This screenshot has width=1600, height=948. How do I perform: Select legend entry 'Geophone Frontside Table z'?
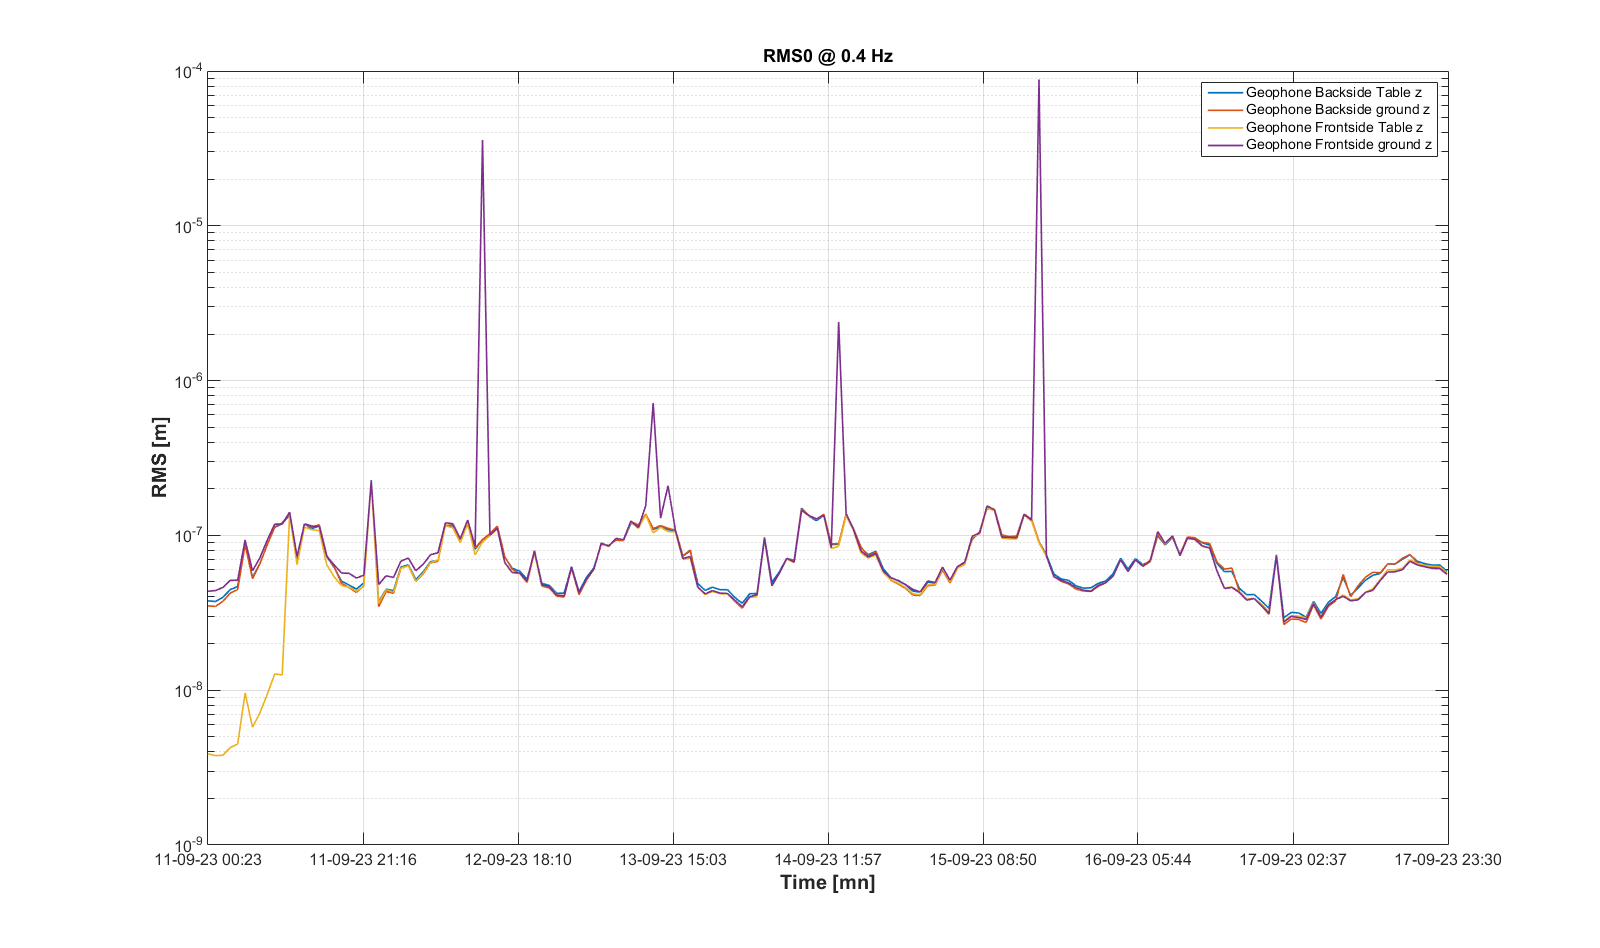pyautogui.click(x=1334, y=127)
